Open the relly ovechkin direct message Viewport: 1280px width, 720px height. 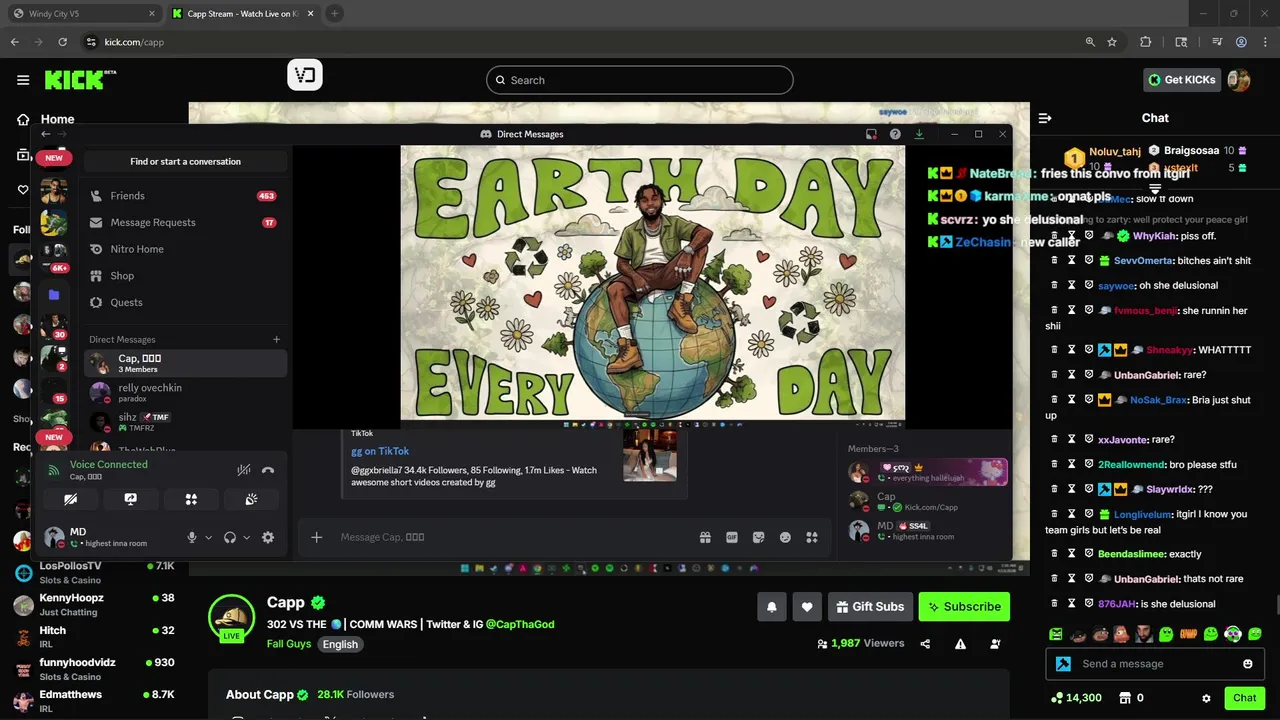(185, 392)
